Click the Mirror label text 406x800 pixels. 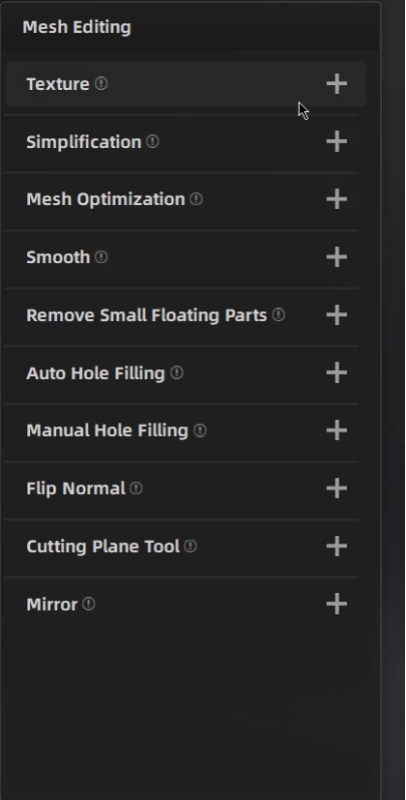click(52, 605)
